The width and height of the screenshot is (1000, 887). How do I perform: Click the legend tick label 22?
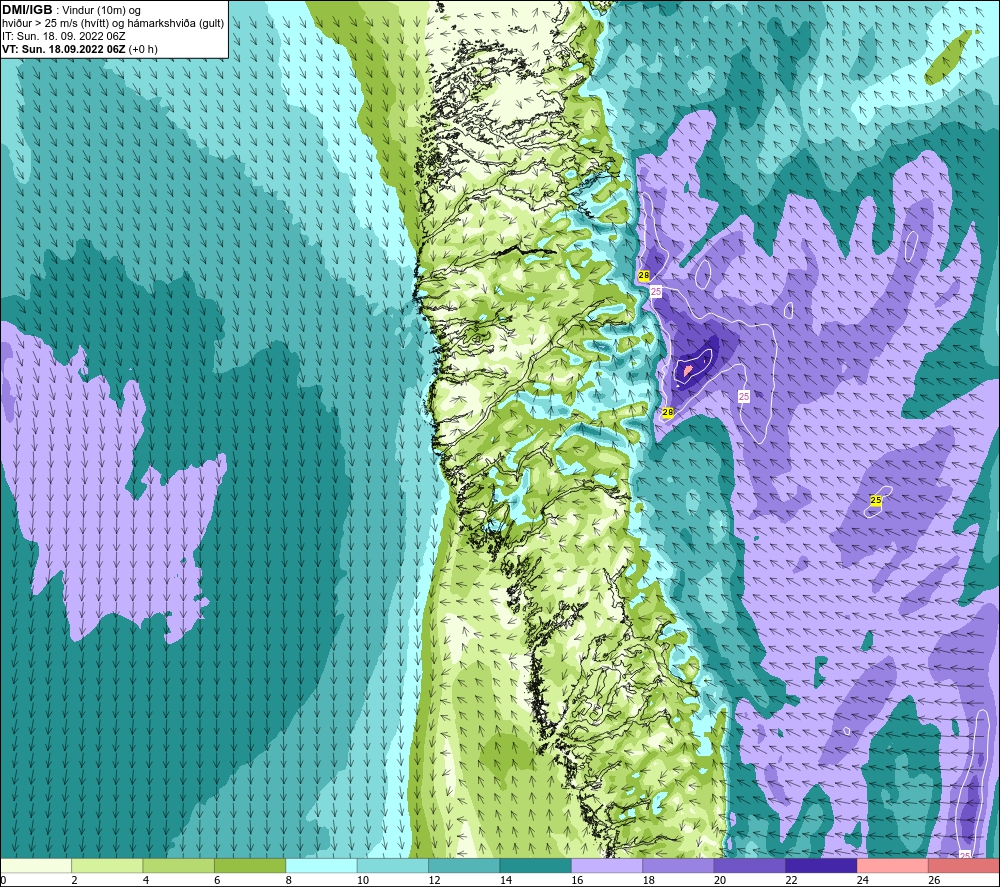coord(791,880)
